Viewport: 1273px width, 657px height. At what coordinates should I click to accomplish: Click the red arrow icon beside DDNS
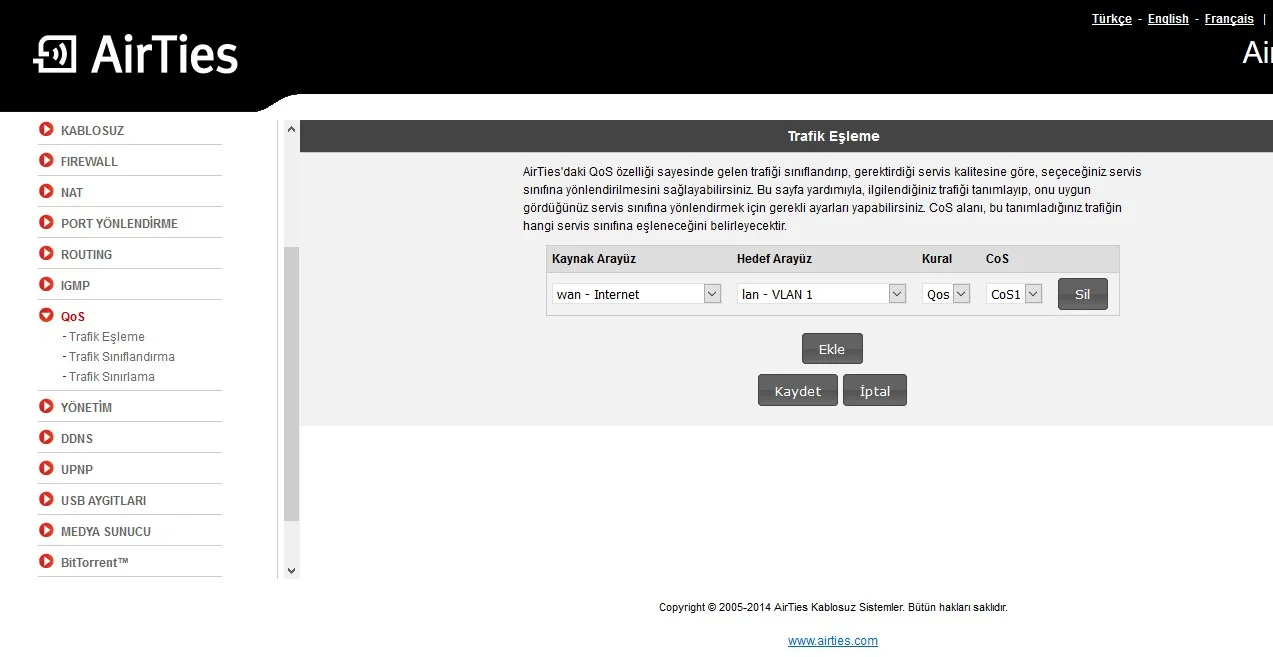[x=46, y=437]
